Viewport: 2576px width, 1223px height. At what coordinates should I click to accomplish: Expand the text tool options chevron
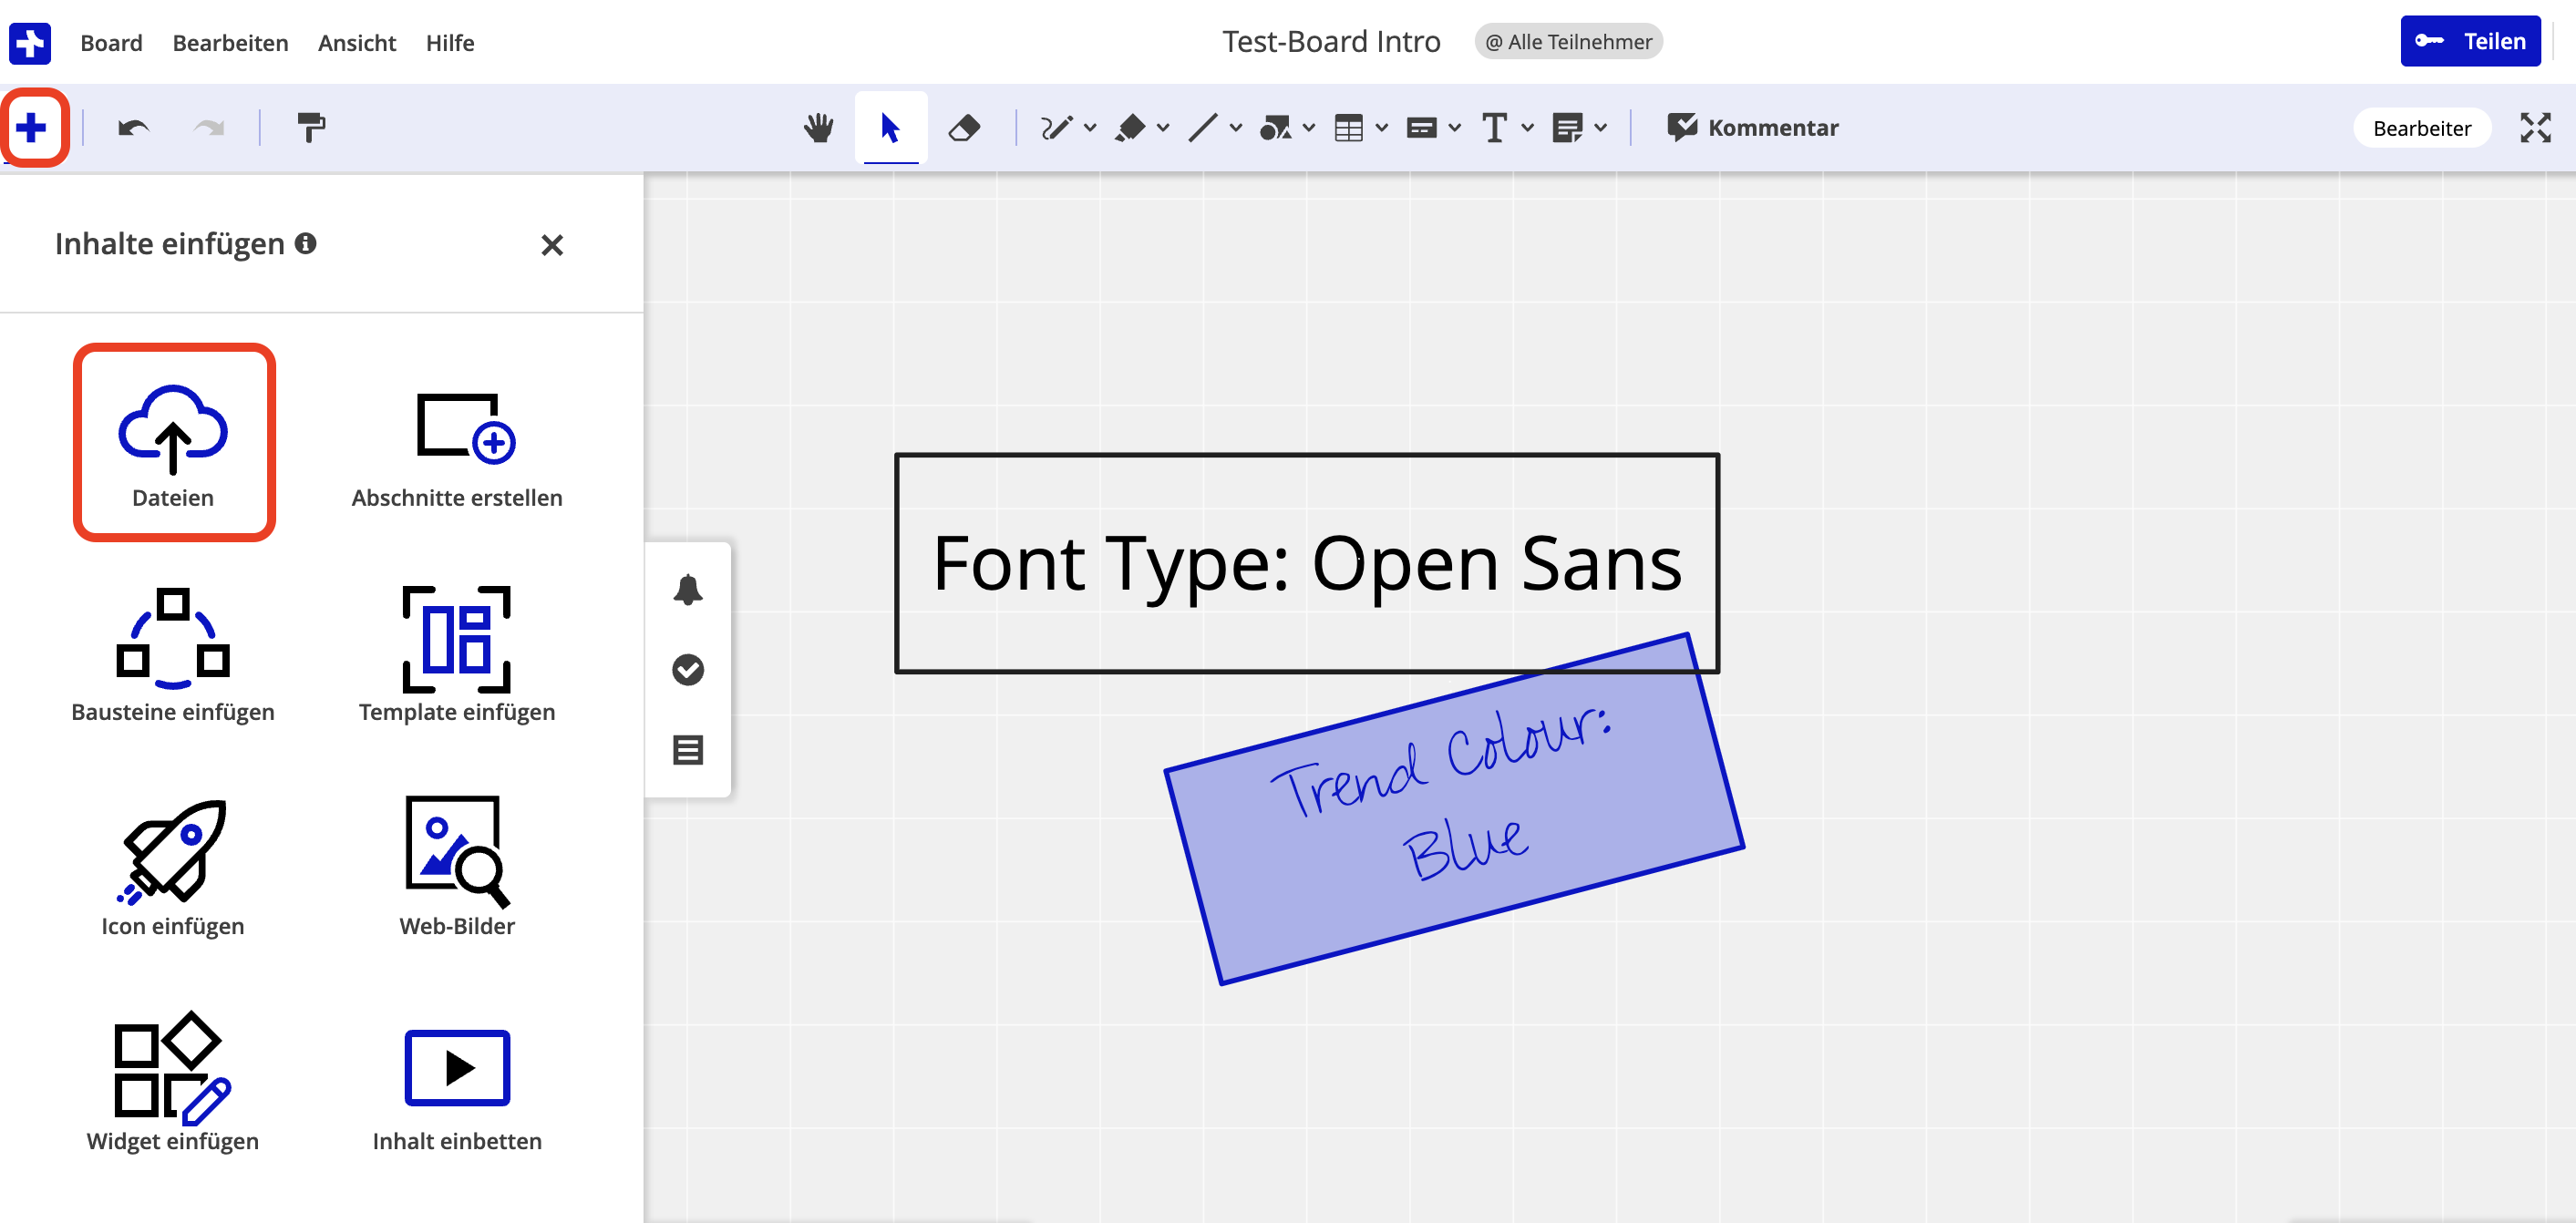tap(1526, 127)
